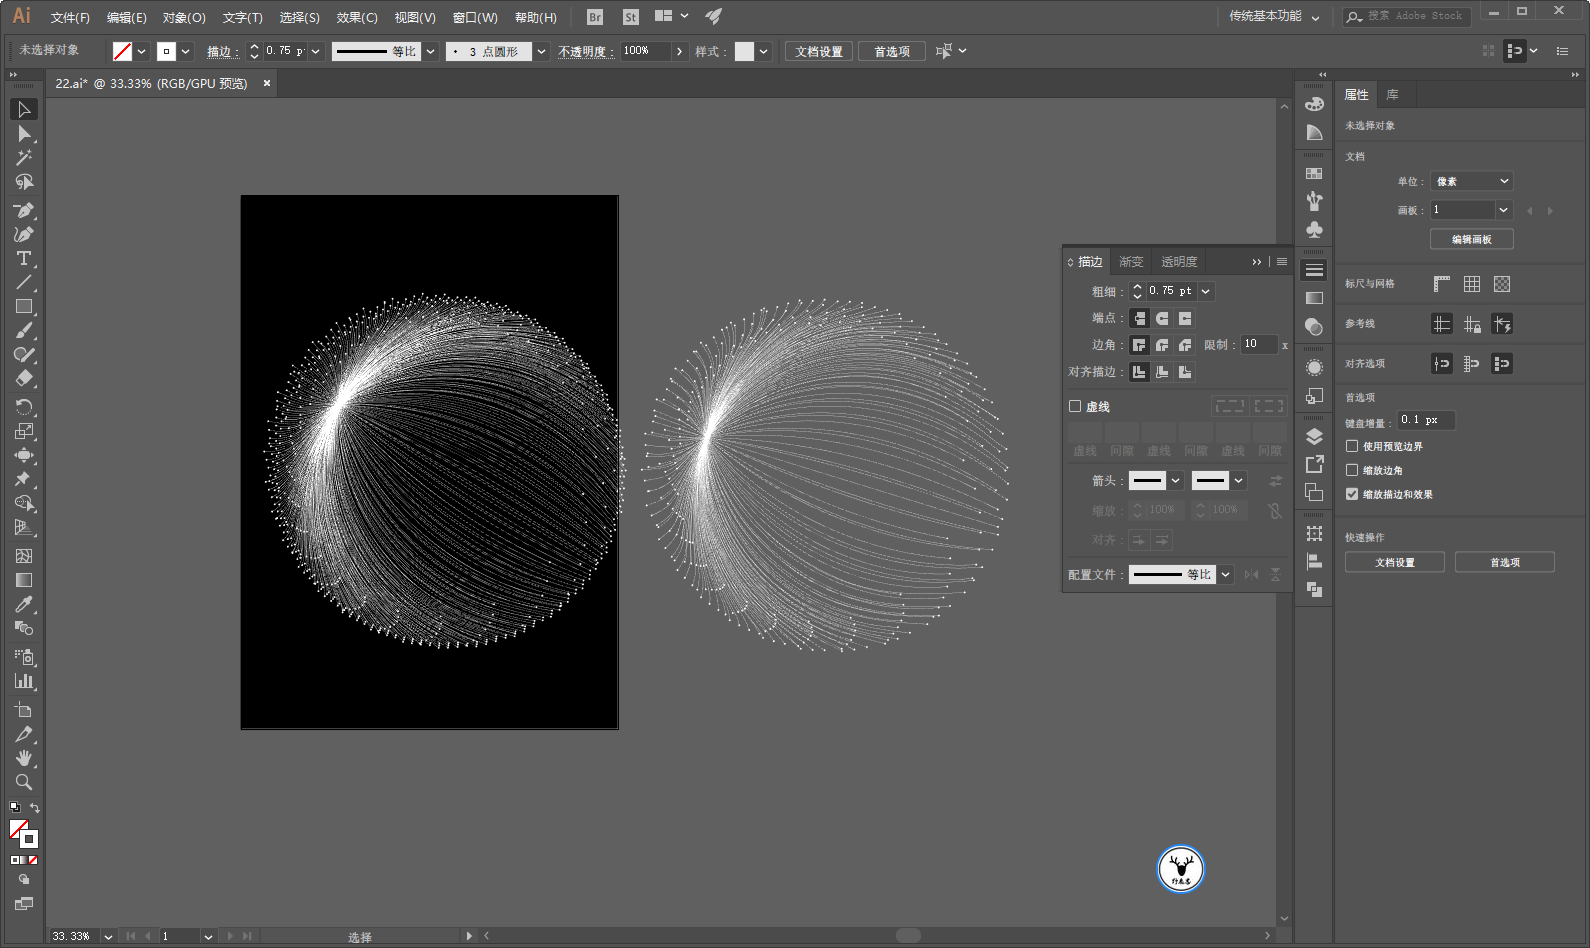
Task: Select the Magic Wand tool
Action: tap(24, 158)
